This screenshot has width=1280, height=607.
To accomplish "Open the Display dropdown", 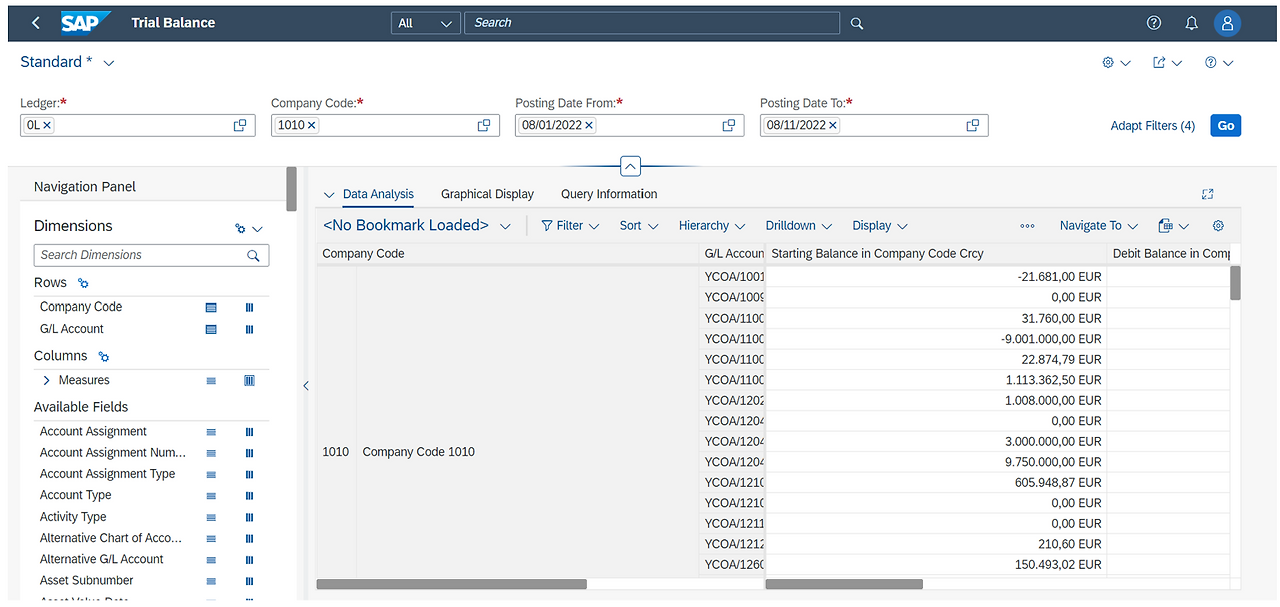I will [x=880, y=226].
